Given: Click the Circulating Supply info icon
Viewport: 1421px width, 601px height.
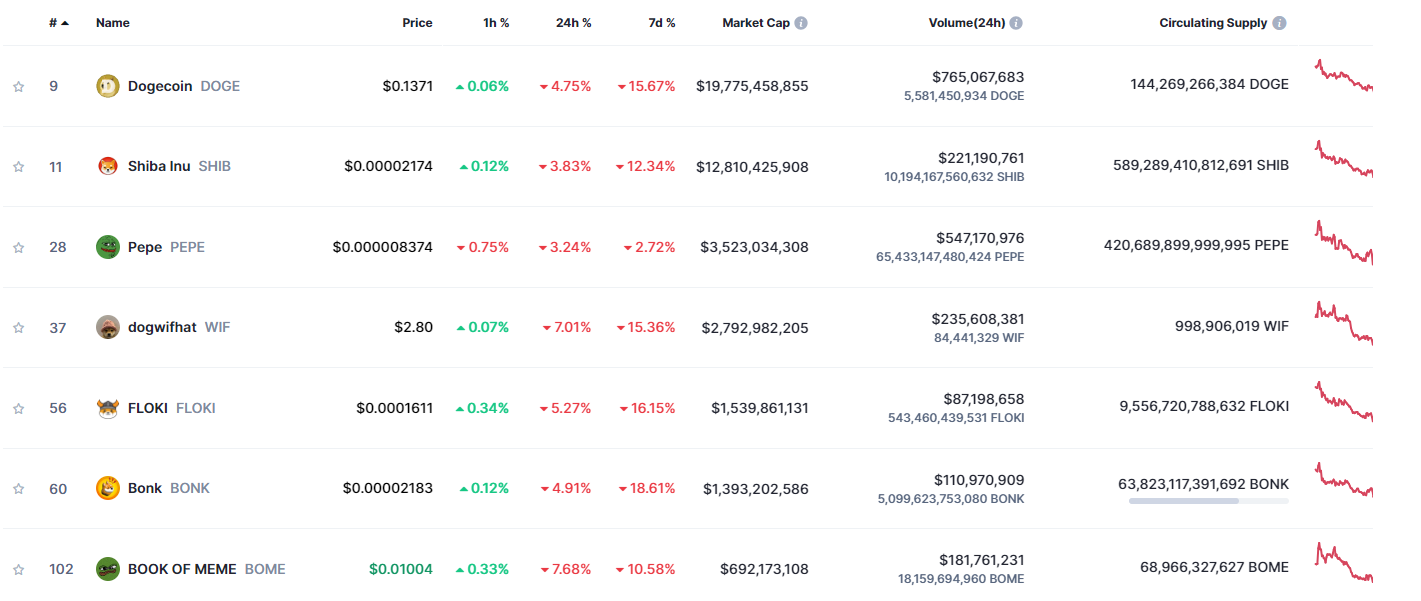Looking at the screenshot, I should click(1280, 23).
